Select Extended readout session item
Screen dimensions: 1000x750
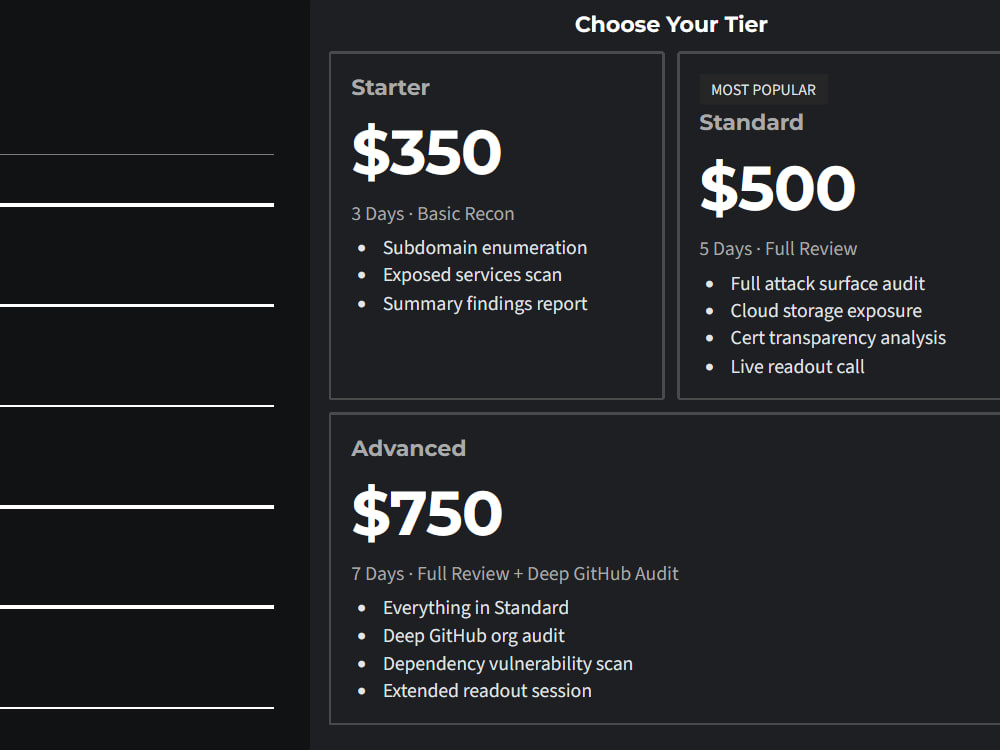[x=487, y=691]
